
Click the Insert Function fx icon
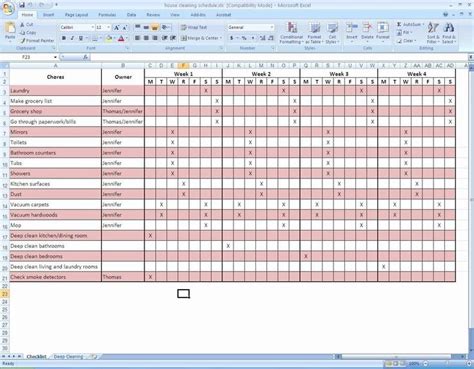pyautogui.click(x=85, y=57)
